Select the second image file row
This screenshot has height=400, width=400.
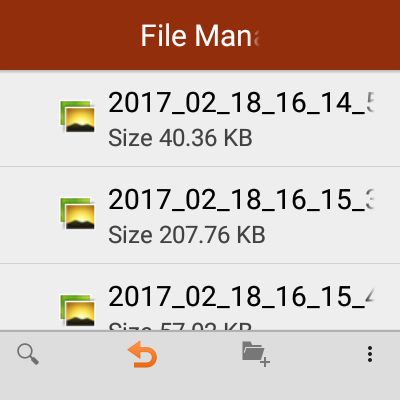(x=200, y=215)
